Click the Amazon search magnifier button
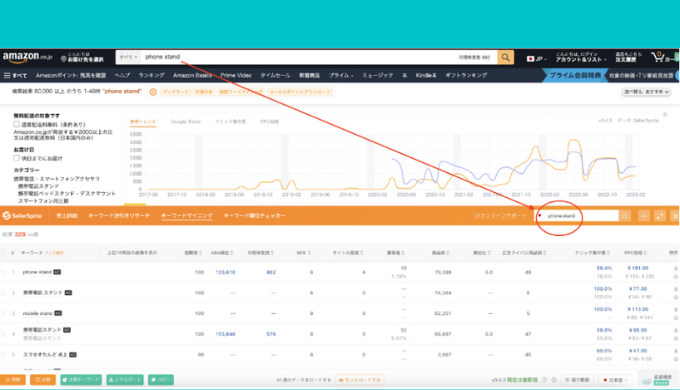Viewport: 680px width, 390px height. coord(505,57)
